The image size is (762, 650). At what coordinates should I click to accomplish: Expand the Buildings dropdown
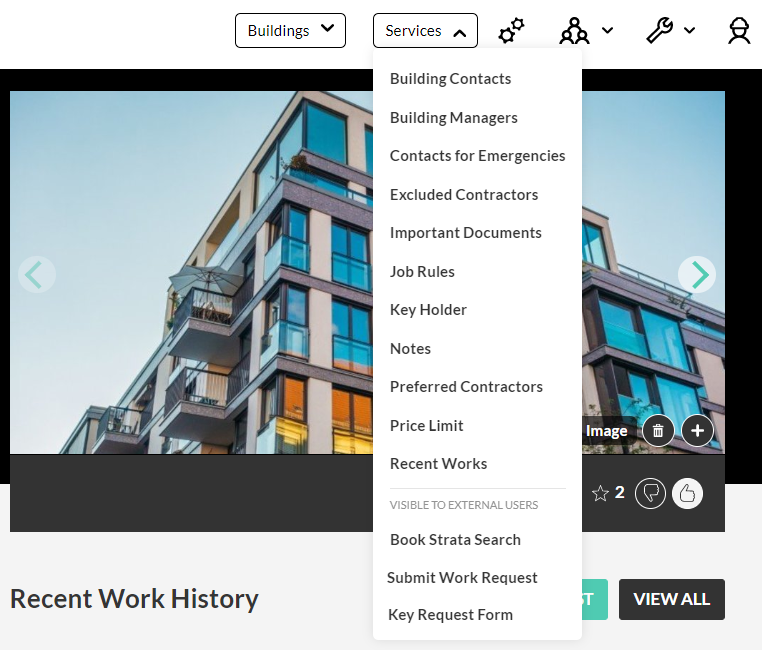tap(290, 31)
